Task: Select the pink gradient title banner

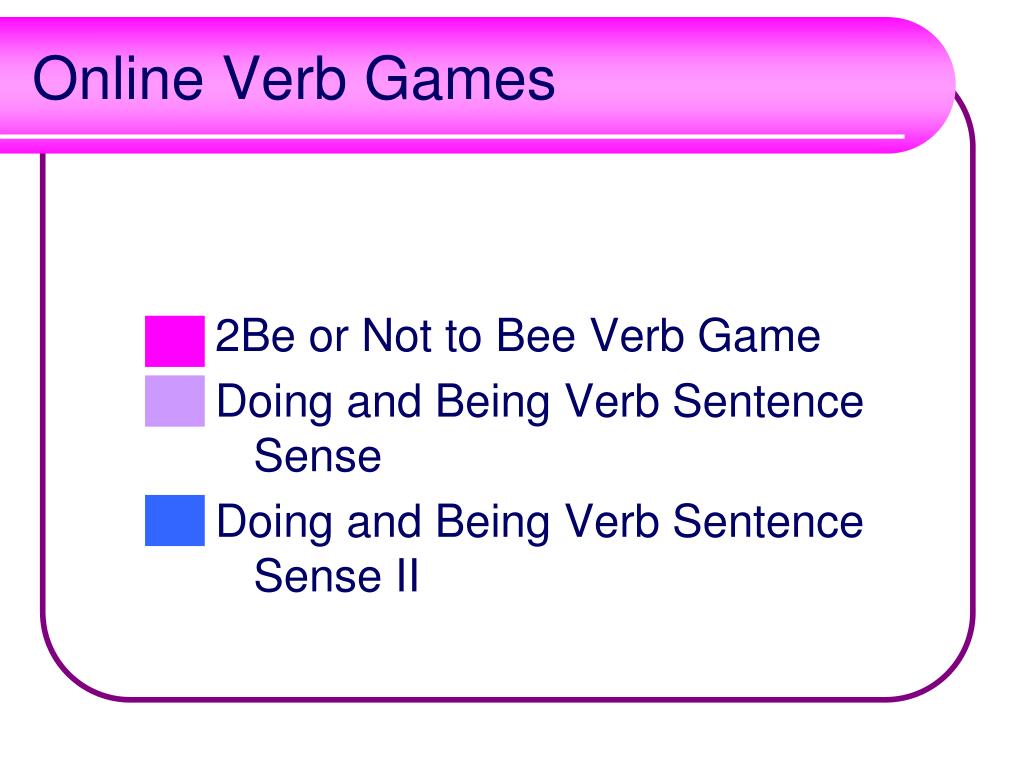Action: coord(477,85)
